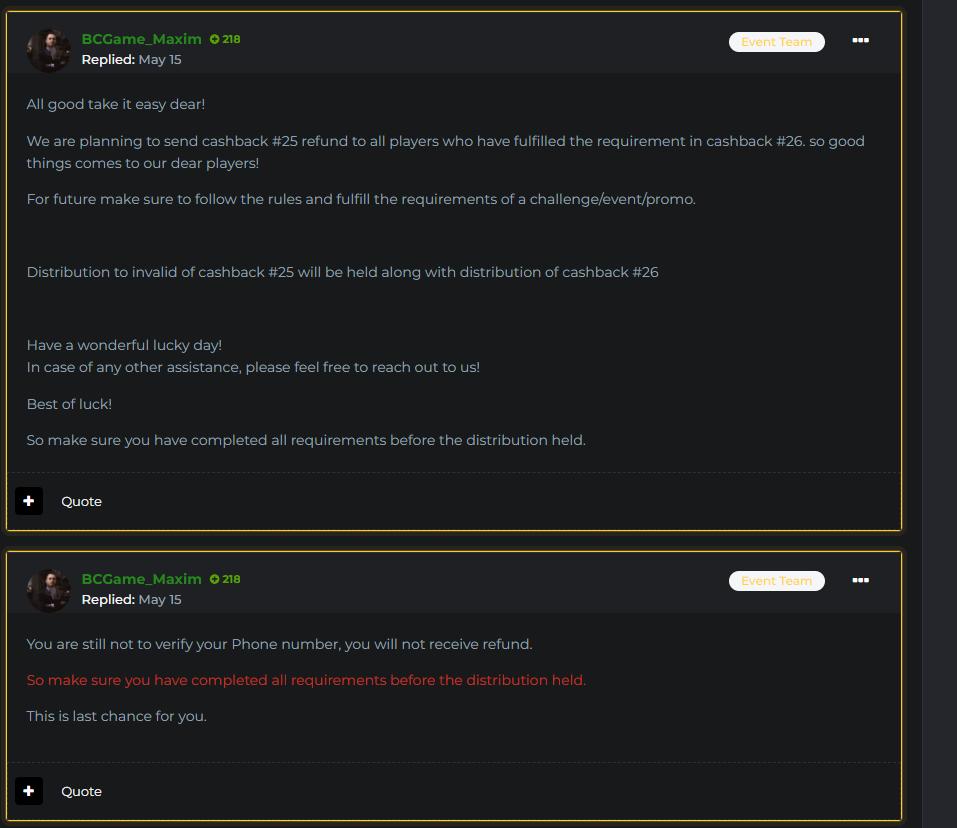Click the "All good take it easy dear!" line
Image resolution: width=957 pixels, height=828 pixels.
(116, 104)
